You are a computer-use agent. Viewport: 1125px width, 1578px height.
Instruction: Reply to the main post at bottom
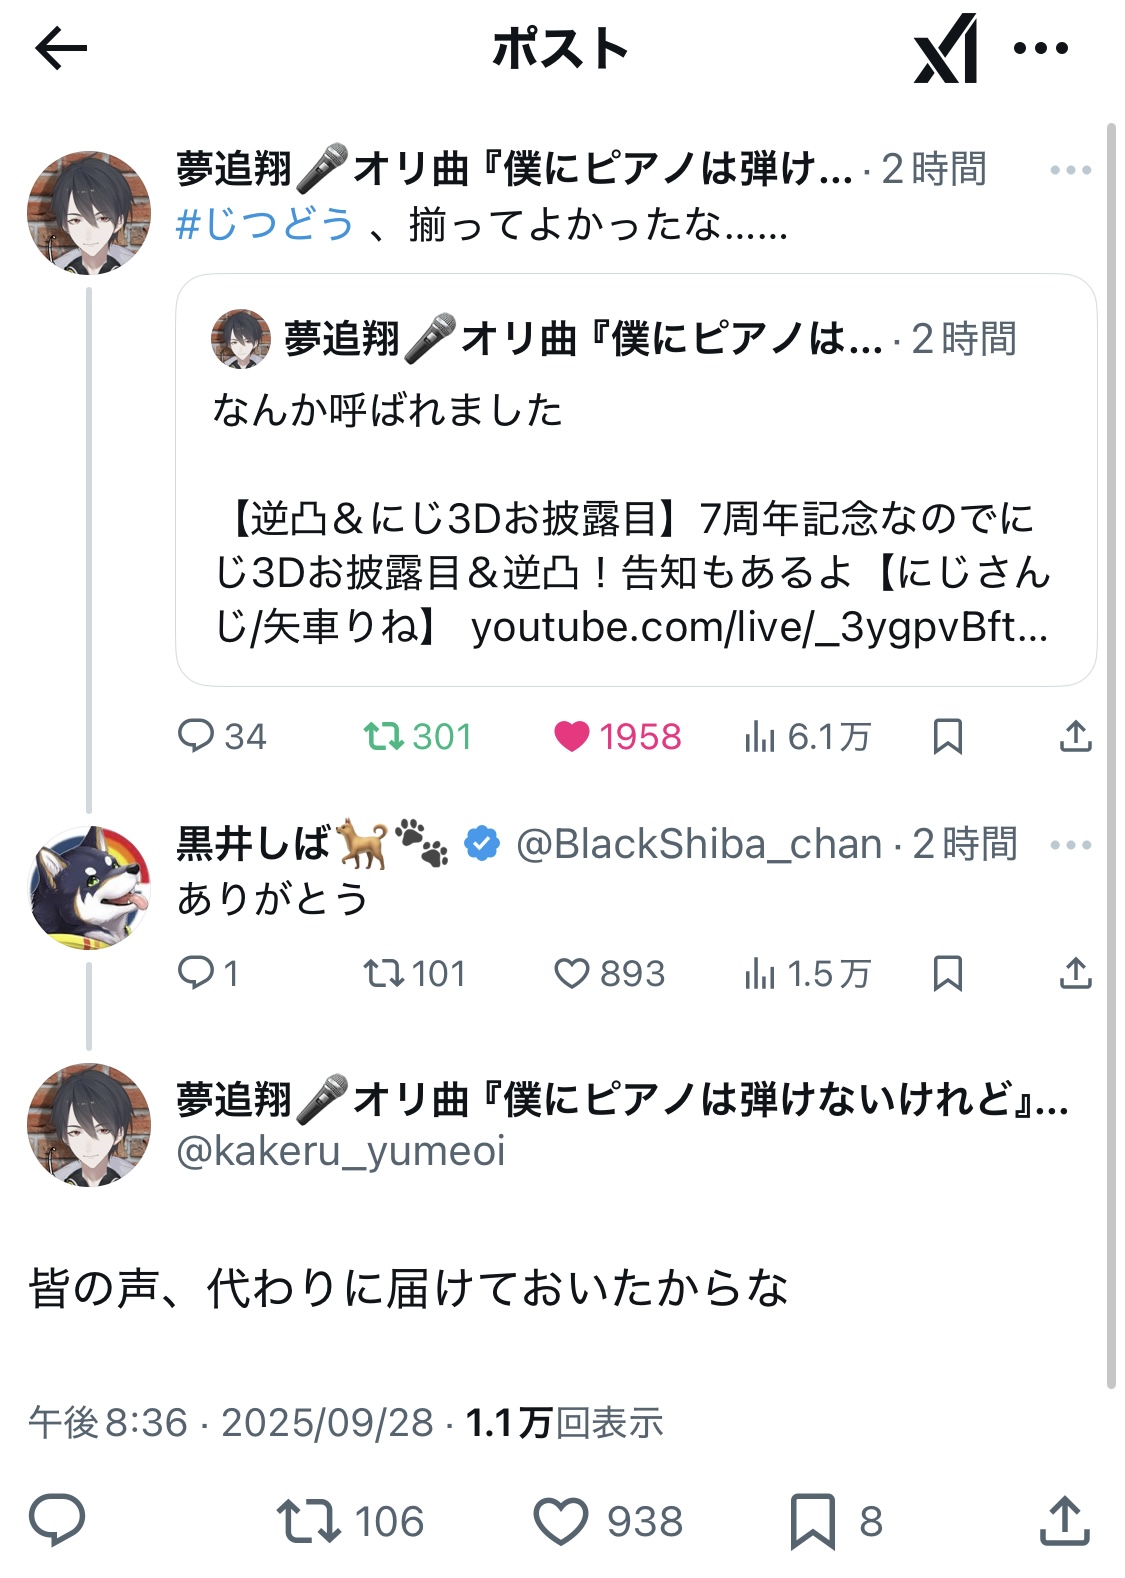[57, 1521]
